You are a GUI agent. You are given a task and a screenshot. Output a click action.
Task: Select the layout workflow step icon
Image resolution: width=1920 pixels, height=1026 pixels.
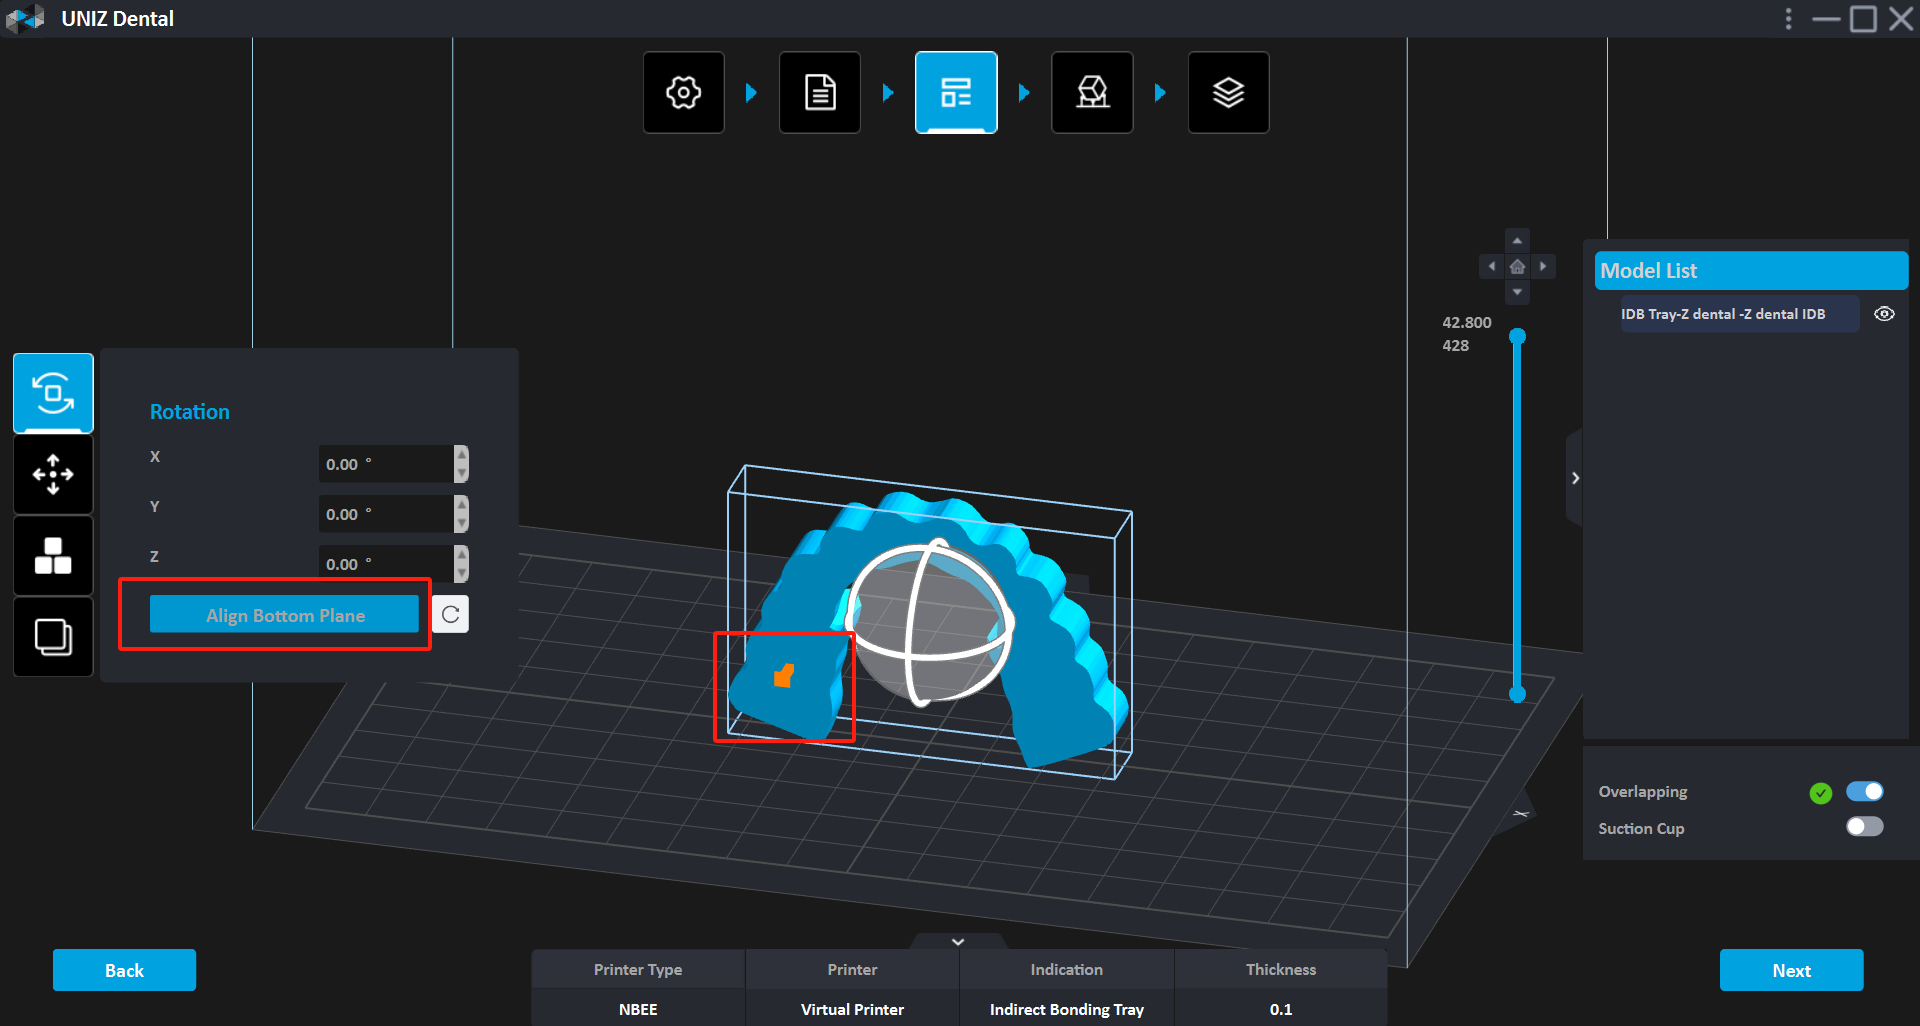pos(956,93)
